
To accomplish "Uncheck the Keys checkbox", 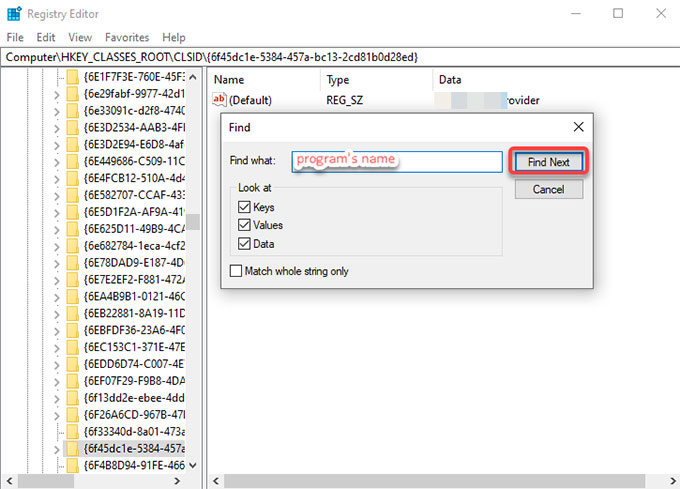I will click(x=244, y=207).
